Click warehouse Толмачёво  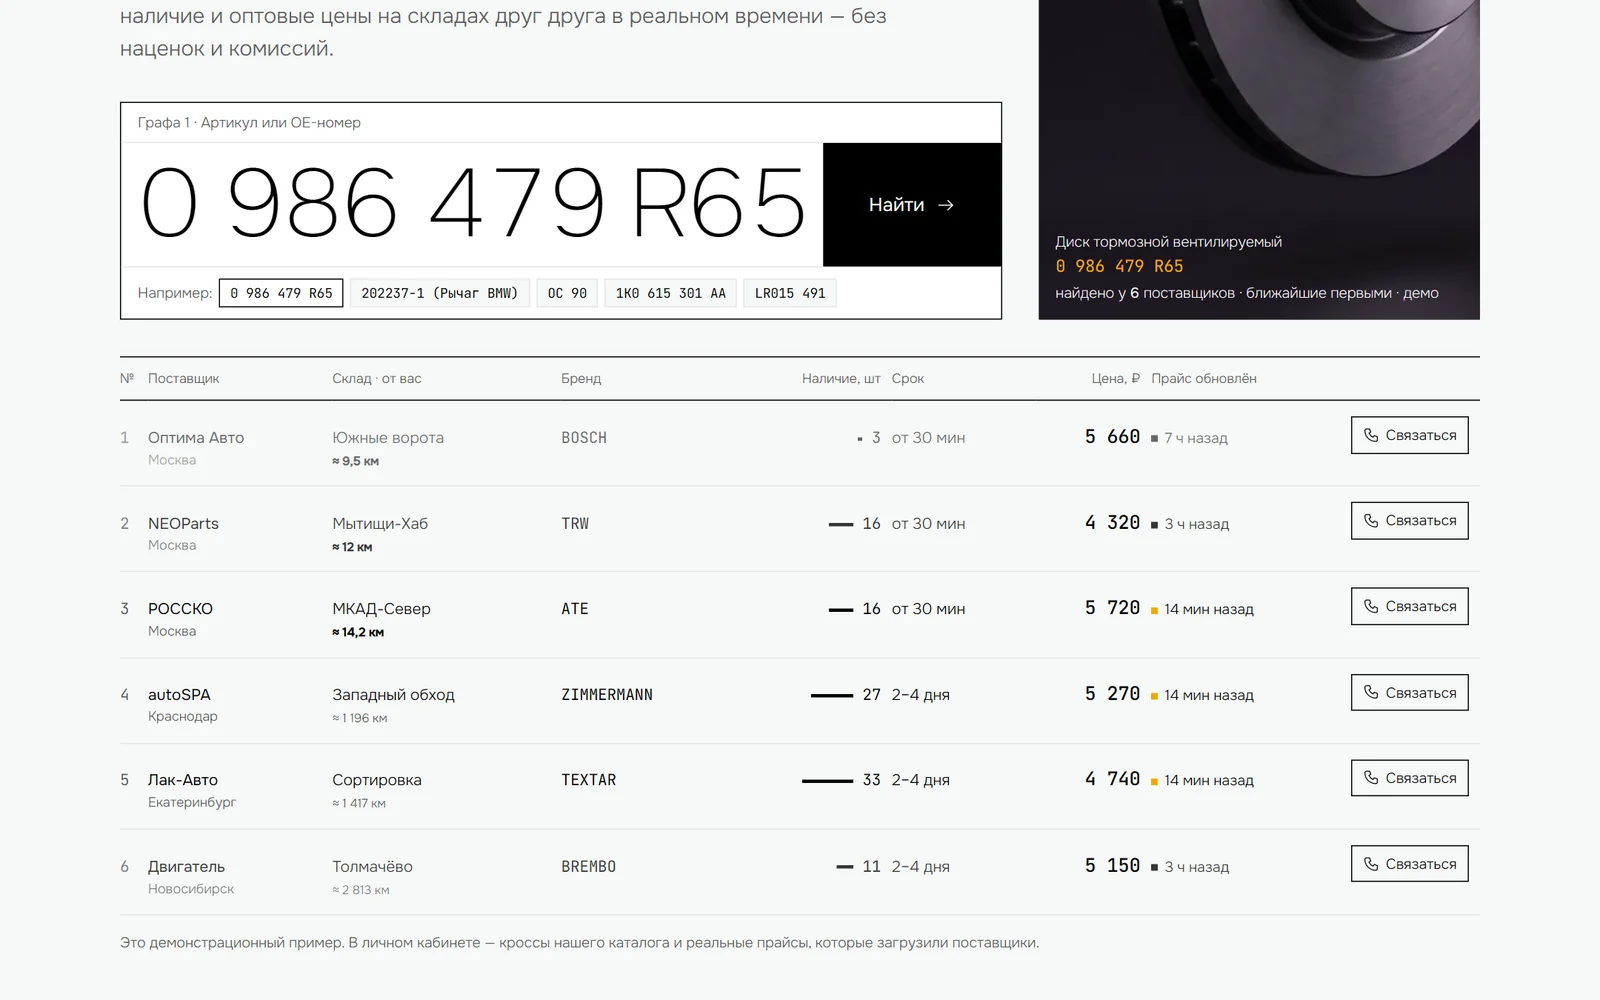[372, 867]
